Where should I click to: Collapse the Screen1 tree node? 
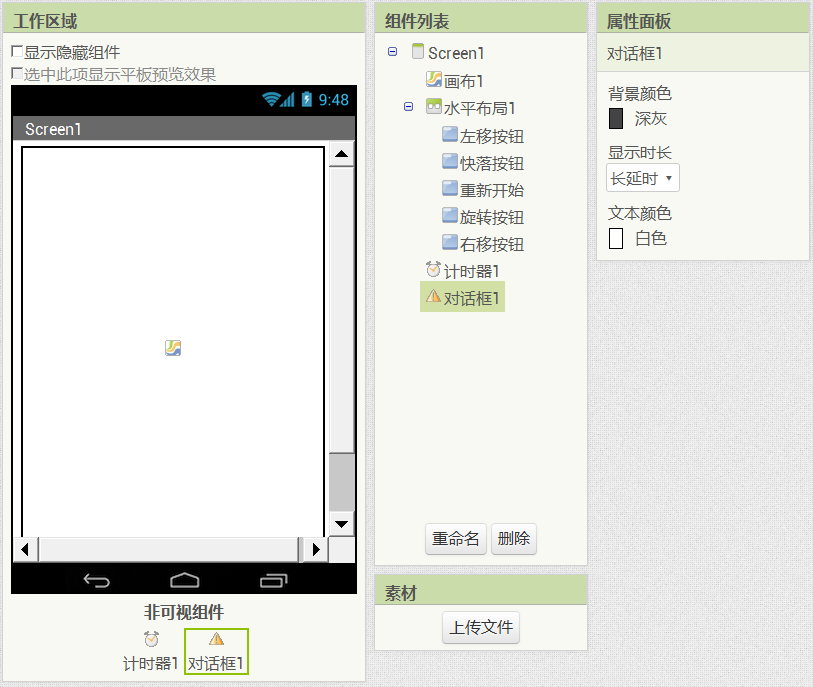click(392, 52)
